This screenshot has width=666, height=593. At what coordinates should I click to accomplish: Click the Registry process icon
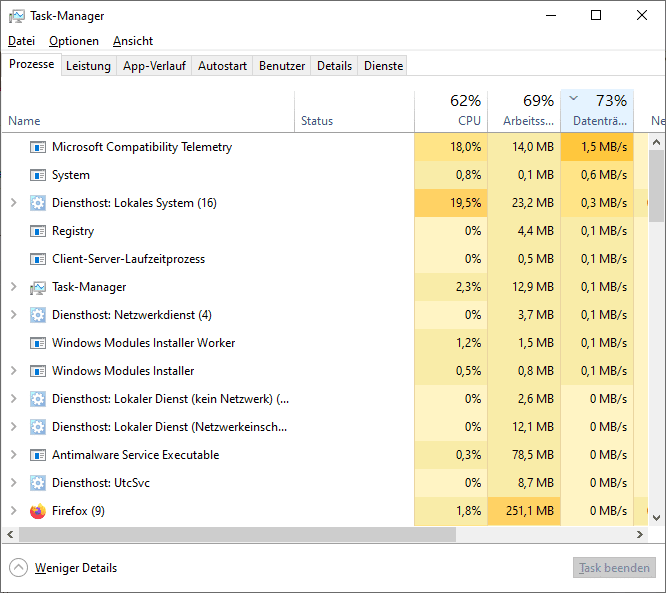coord(38,231)
